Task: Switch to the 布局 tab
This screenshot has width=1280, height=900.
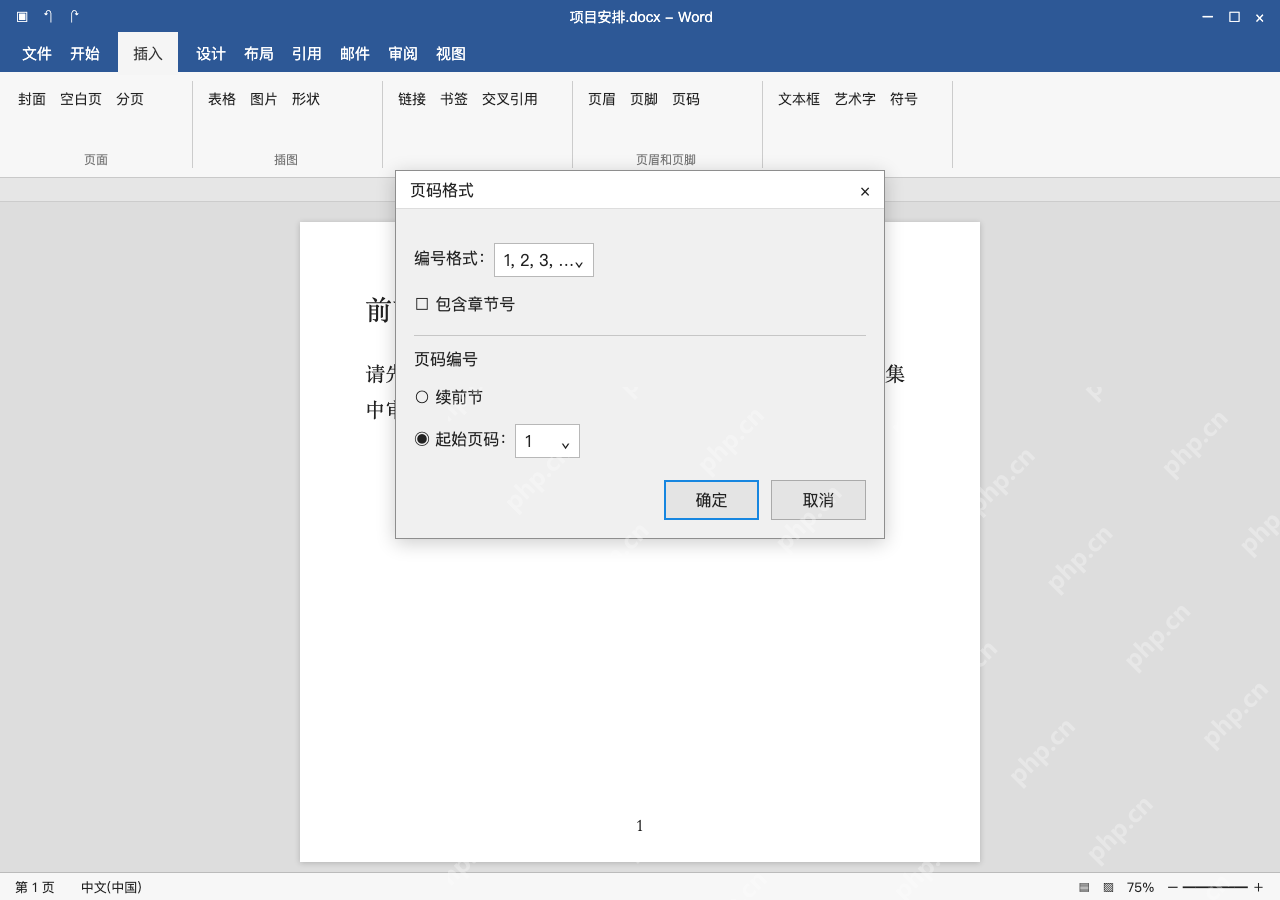Action: point(259,54)
